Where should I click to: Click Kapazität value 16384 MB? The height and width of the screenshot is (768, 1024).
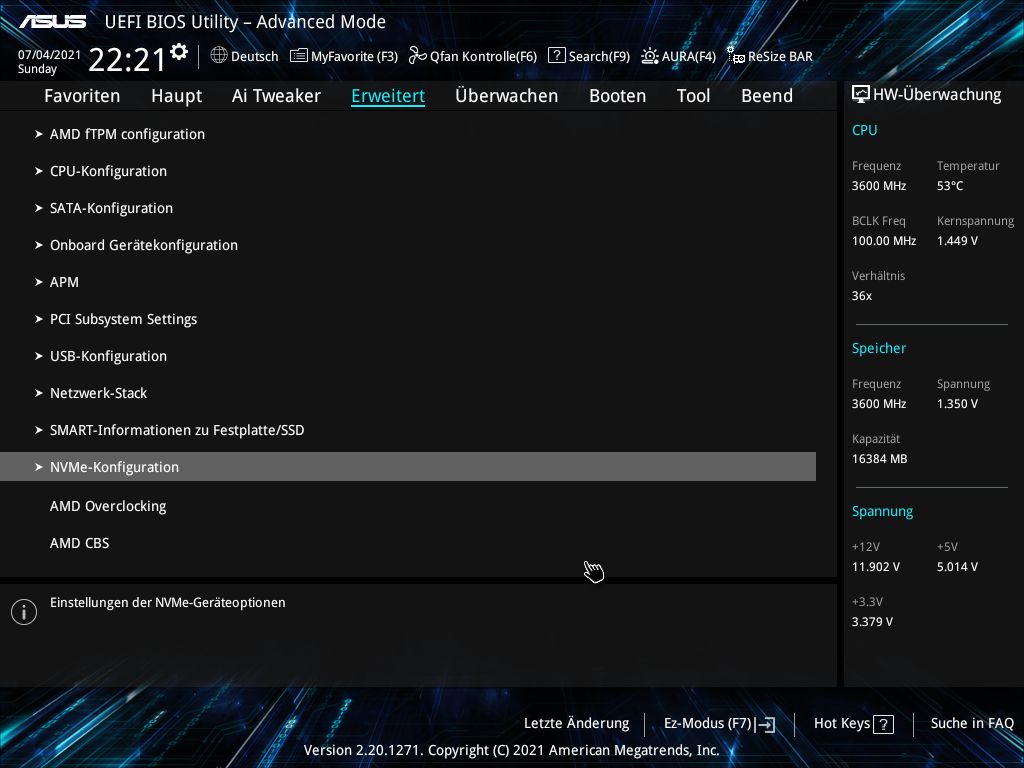tap(880, 459)
